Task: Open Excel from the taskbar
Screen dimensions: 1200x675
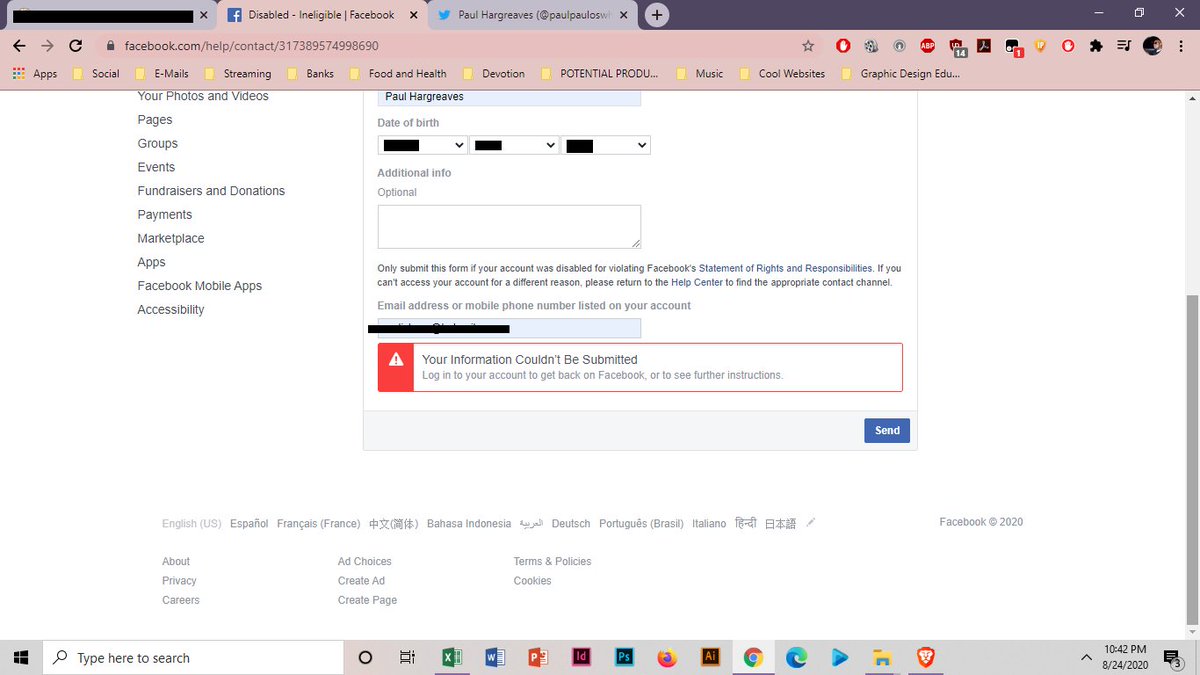Action: pyautogui.click(x=451, y=657)
